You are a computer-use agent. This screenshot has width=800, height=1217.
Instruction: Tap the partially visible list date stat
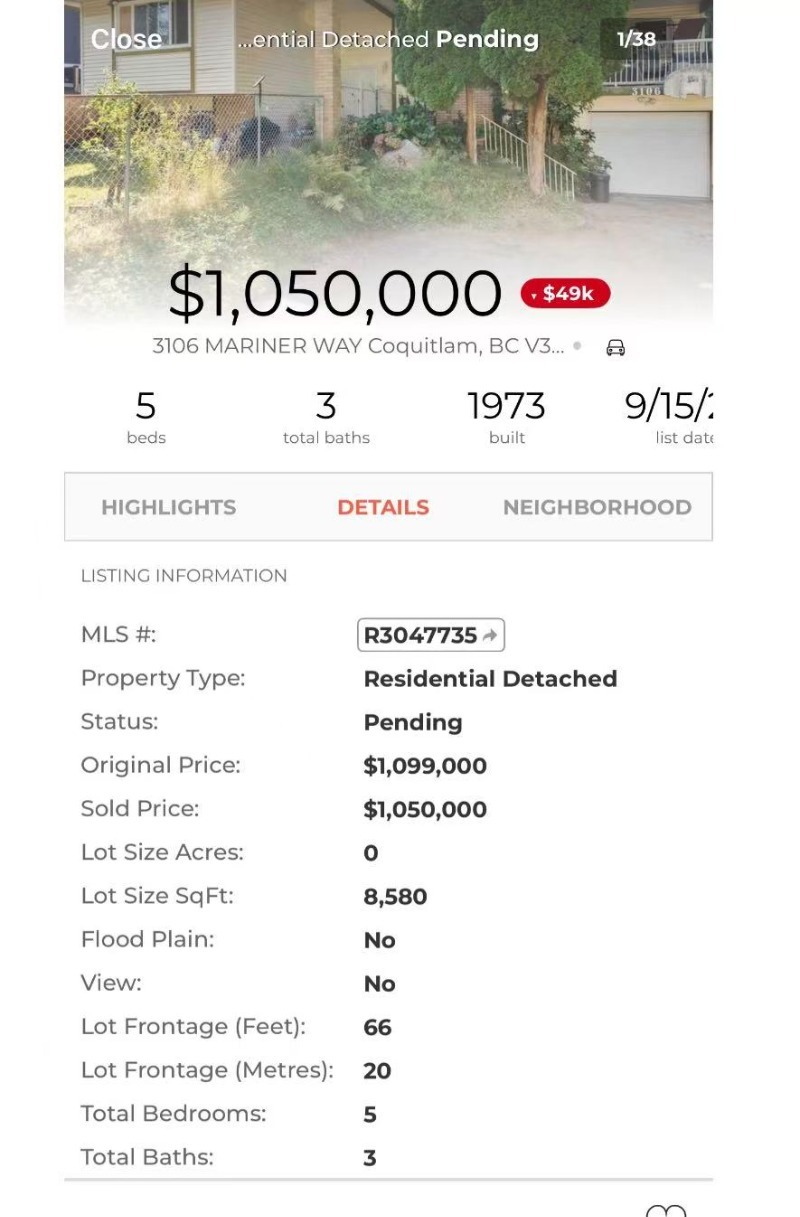click(x=670, y=416)
